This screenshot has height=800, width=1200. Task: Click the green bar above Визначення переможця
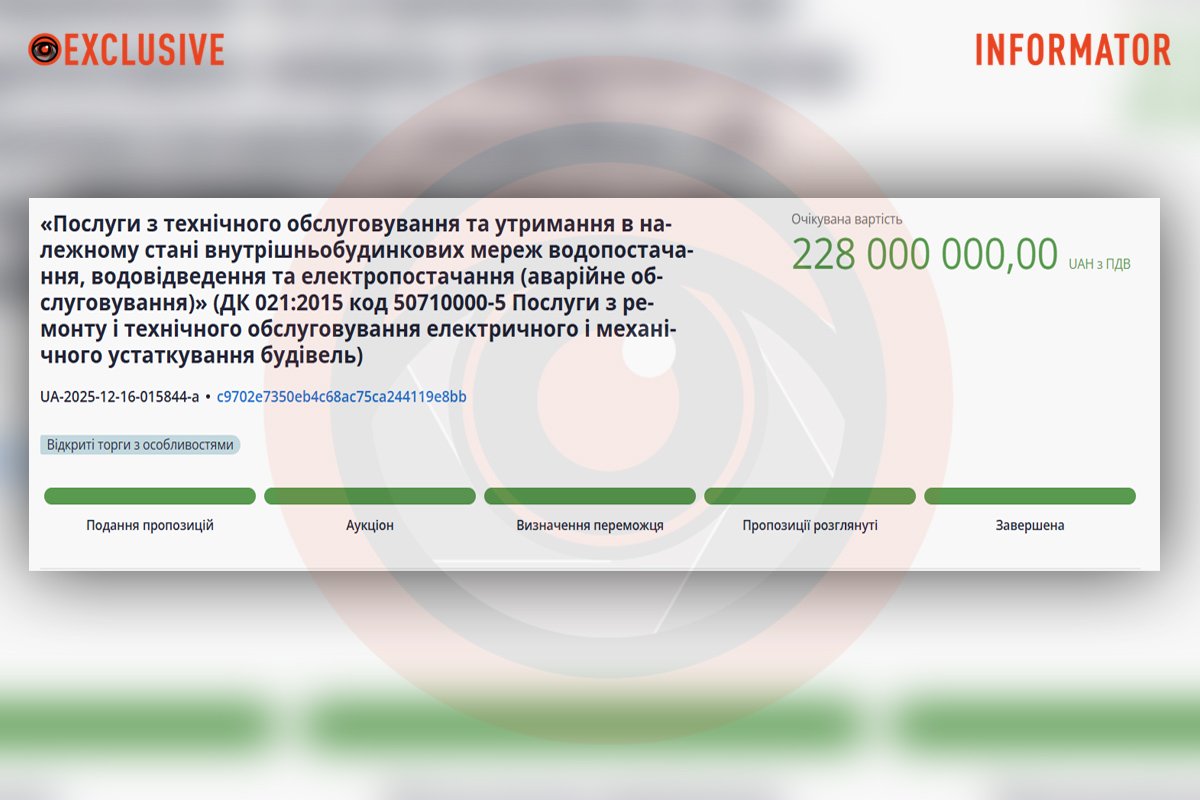pos(590,496)
